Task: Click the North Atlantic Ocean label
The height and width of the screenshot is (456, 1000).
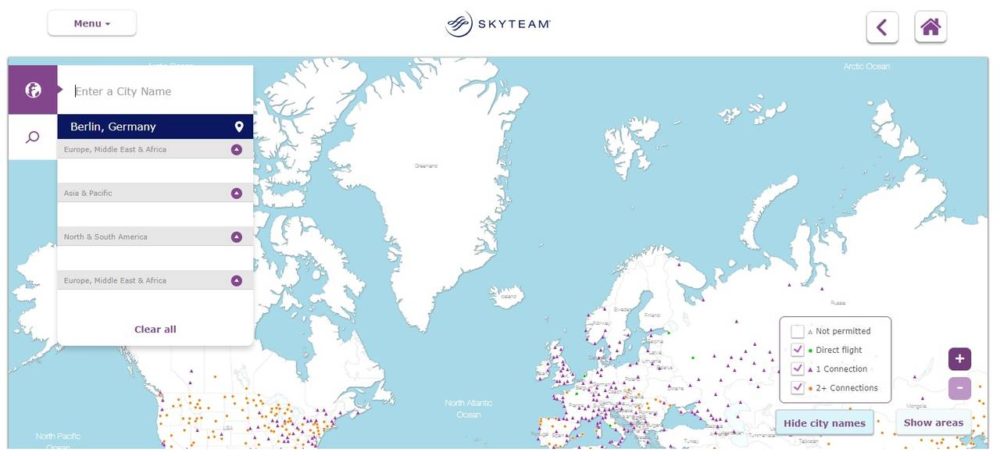Action: [x=469, y=409]
